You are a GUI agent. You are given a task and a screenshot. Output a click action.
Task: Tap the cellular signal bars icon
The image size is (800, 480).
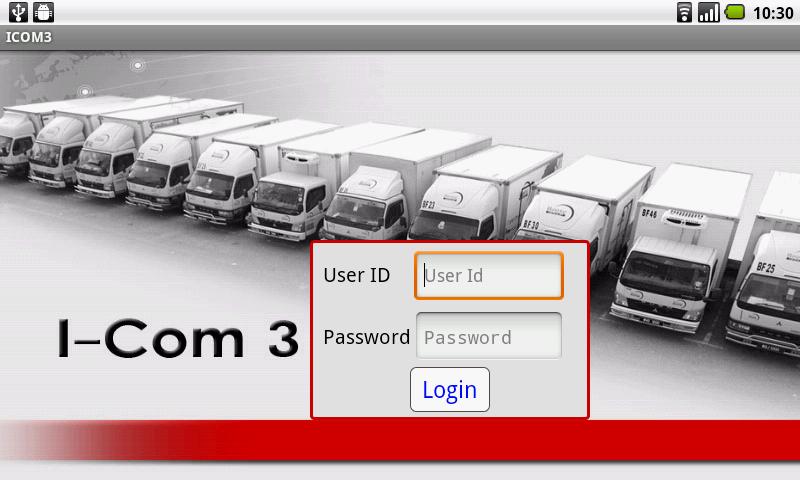(x=709, y=12)
